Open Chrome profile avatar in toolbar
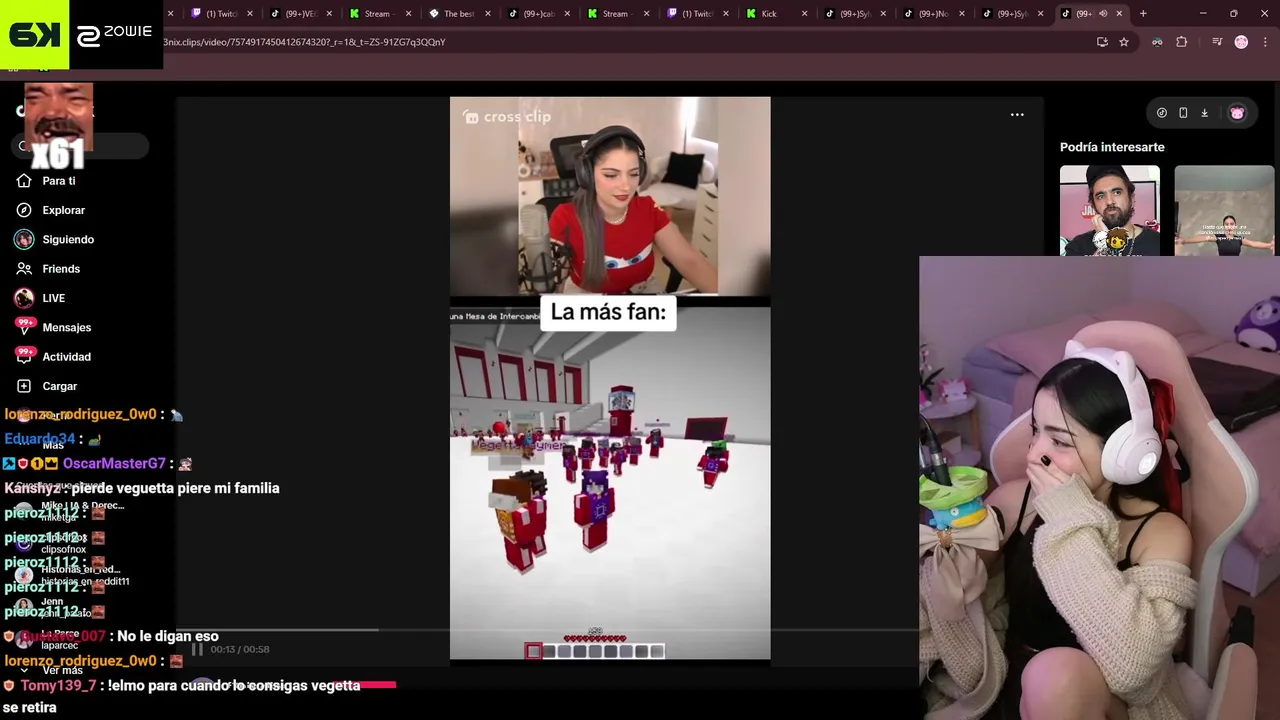The width and height of the screenshot is (1280, 720). [1241, 42]
